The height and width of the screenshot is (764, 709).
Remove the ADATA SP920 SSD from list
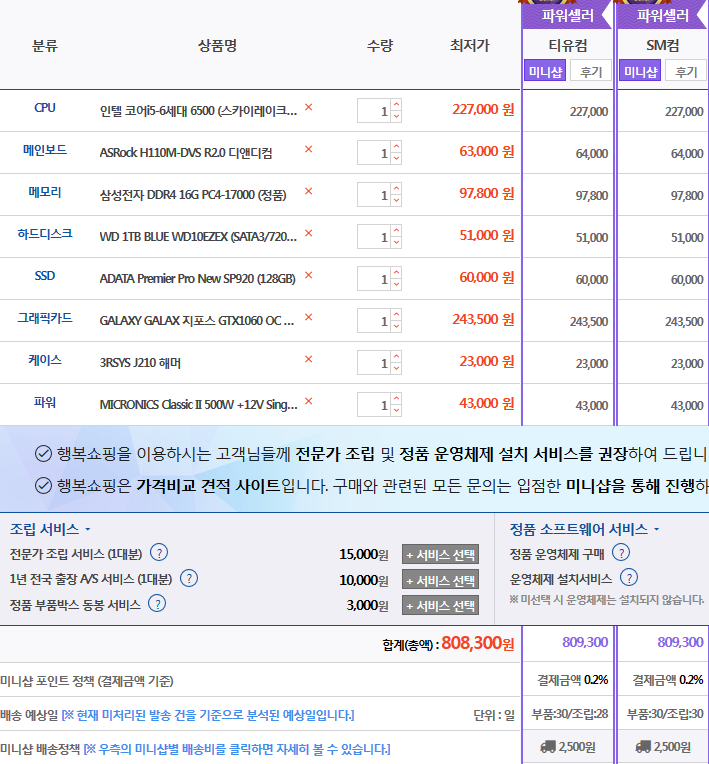point(308,276)
